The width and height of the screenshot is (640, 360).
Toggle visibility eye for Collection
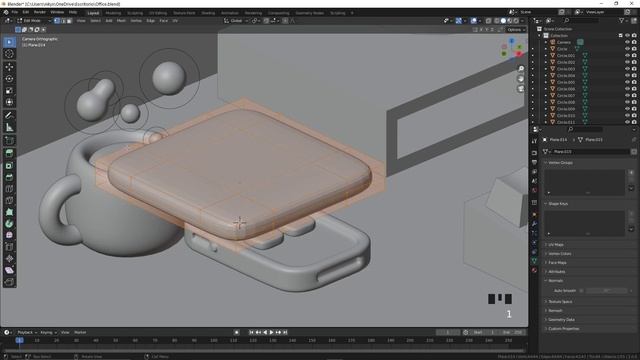[627, 36]
